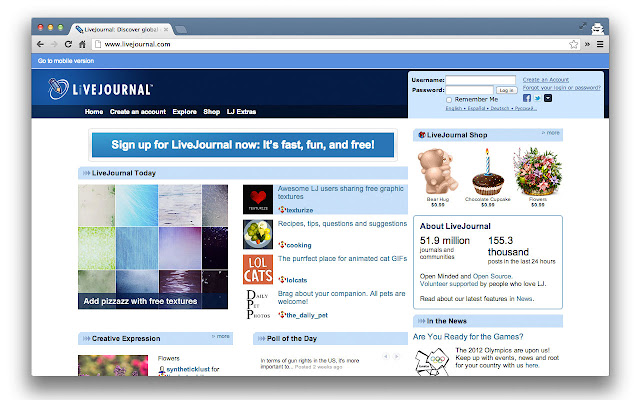Open the lolcats community link

[x=296, y=280]
